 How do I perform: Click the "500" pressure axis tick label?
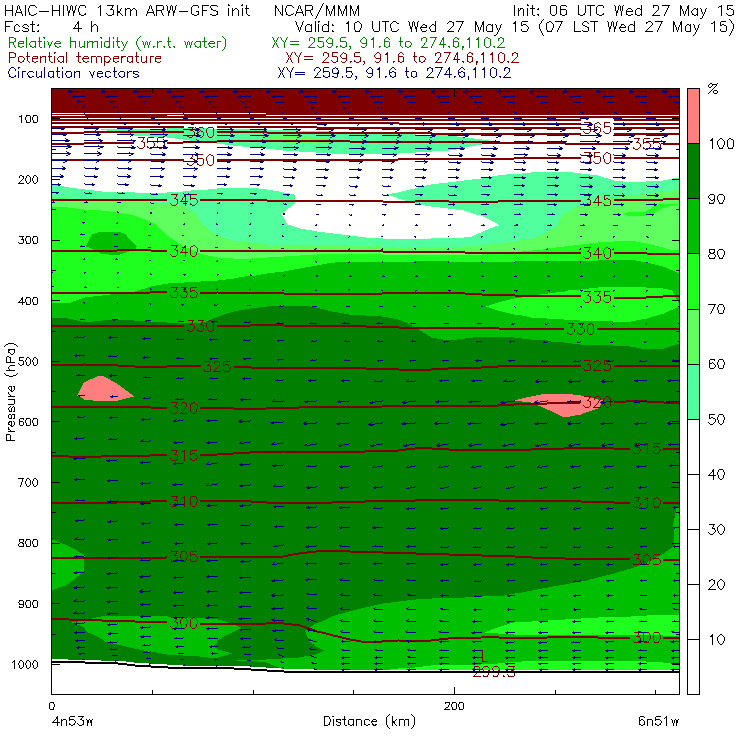(28, 362)
